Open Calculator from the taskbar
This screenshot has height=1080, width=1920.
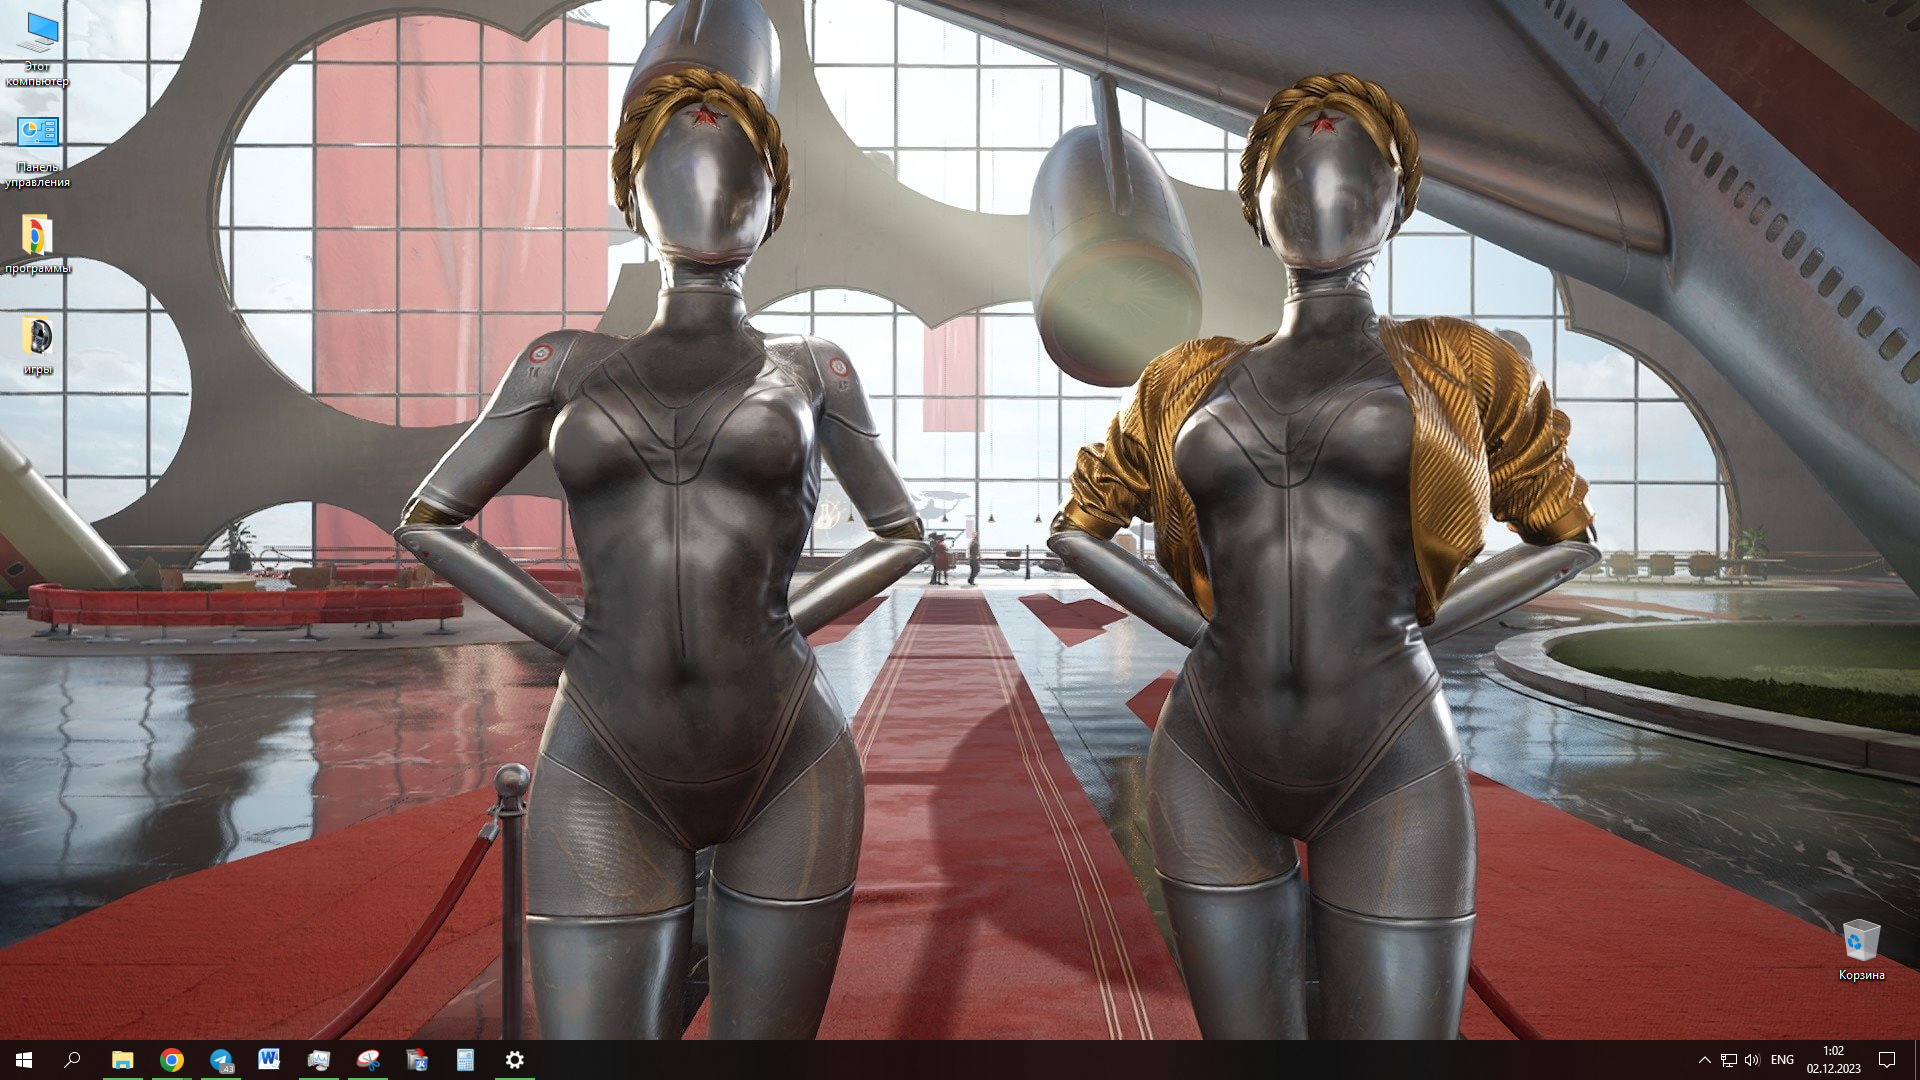[x=465, y=1060]
